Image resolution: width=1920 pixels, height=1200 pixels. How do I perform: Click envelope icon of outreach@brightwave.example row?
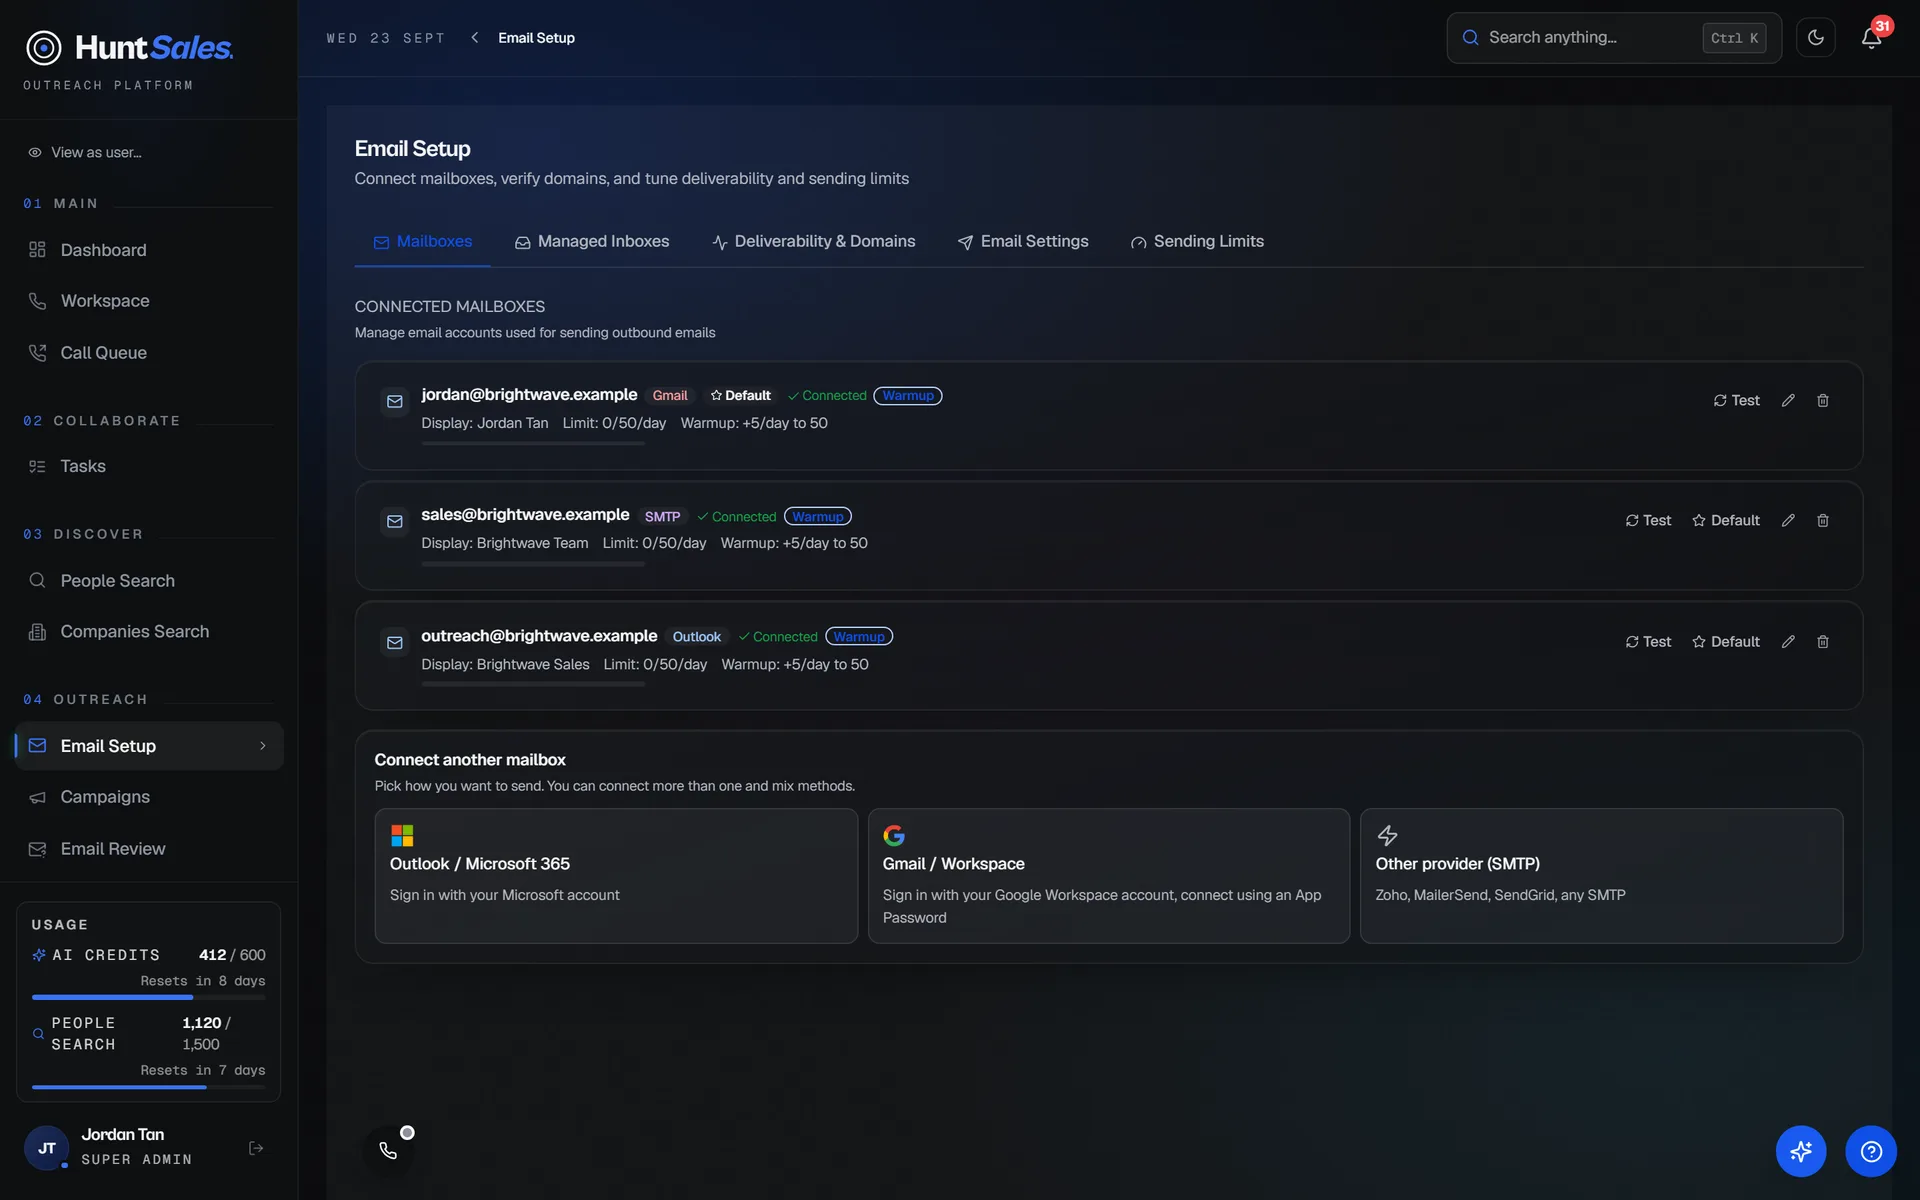[x=395, y=643]
